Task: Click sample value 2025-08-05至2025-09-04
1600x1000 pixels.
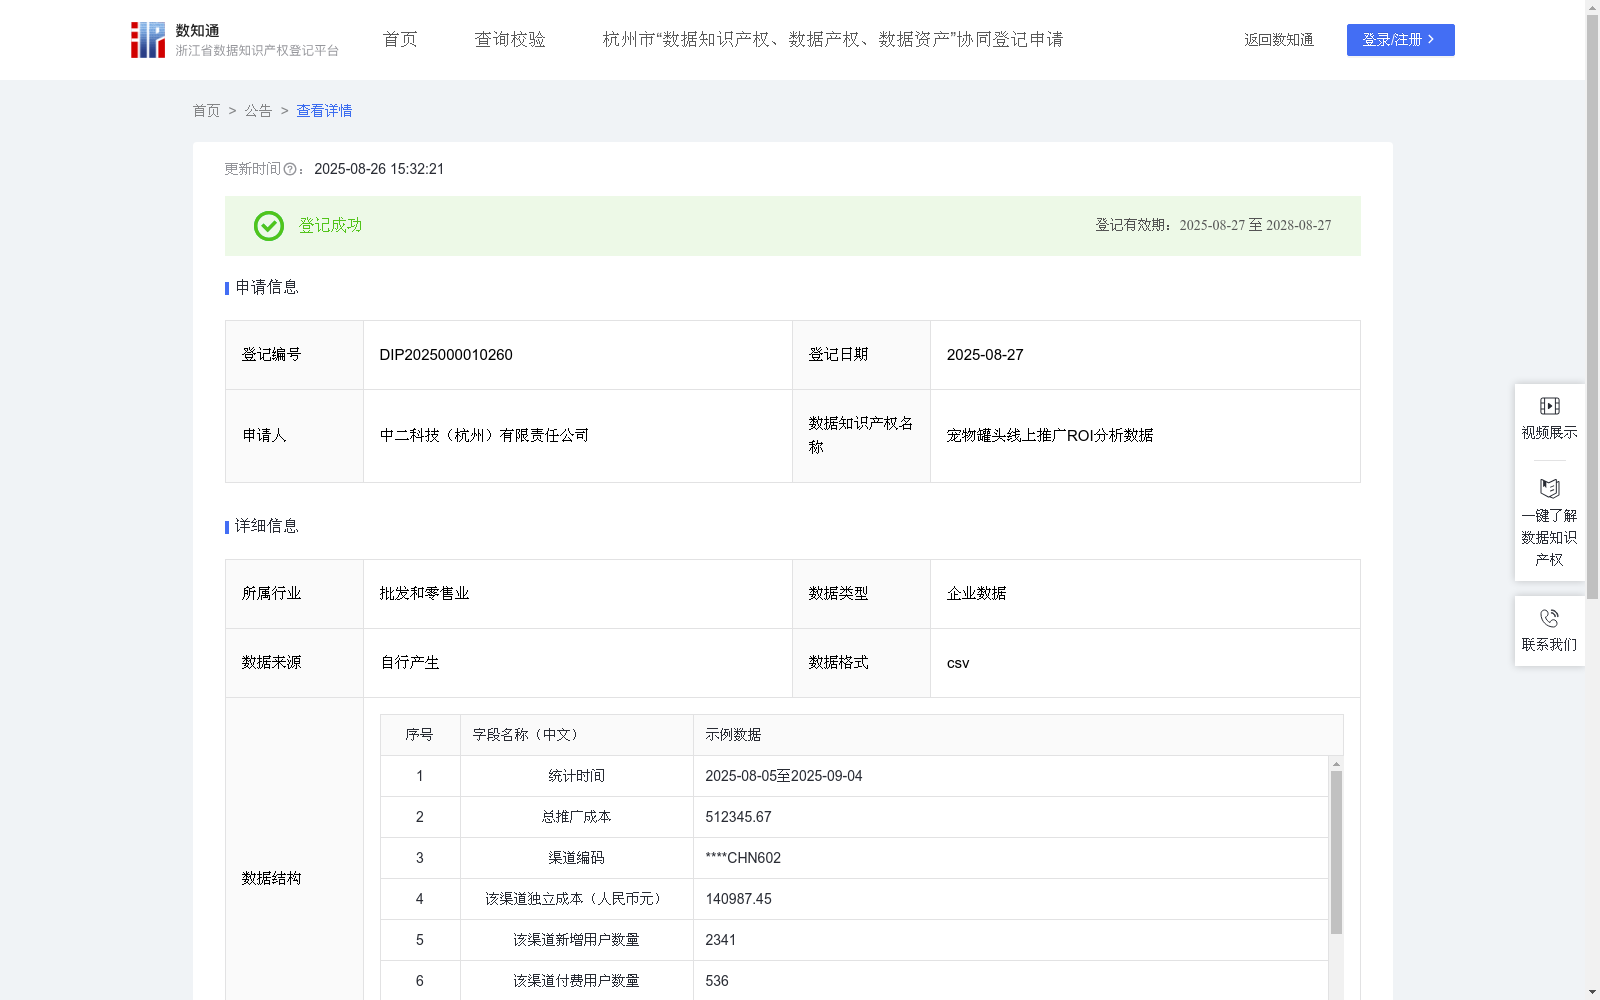Action: [783, 776]
